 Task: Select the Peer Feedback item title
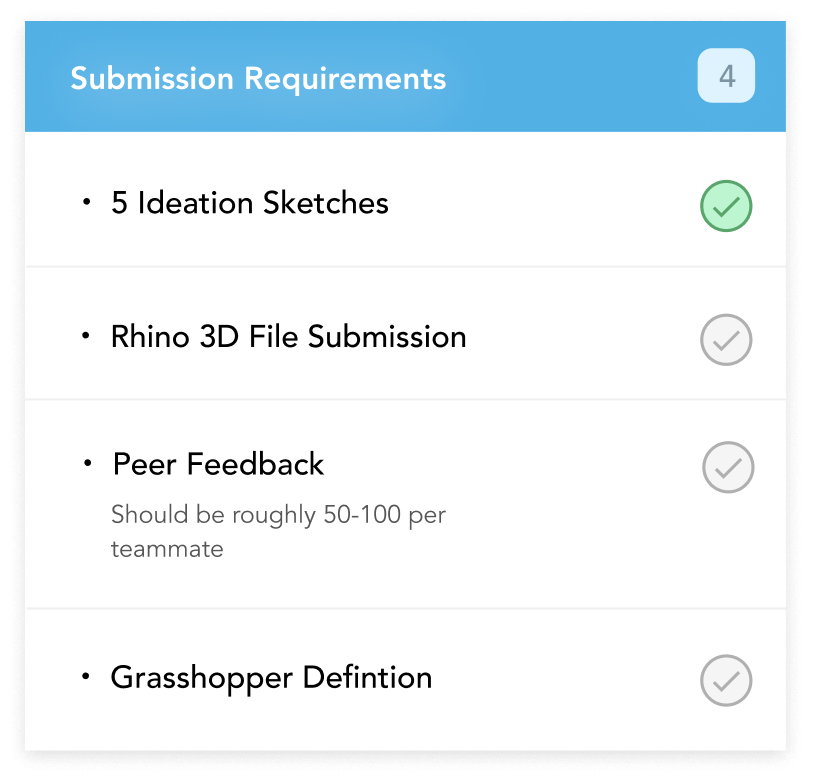(218, 464)
